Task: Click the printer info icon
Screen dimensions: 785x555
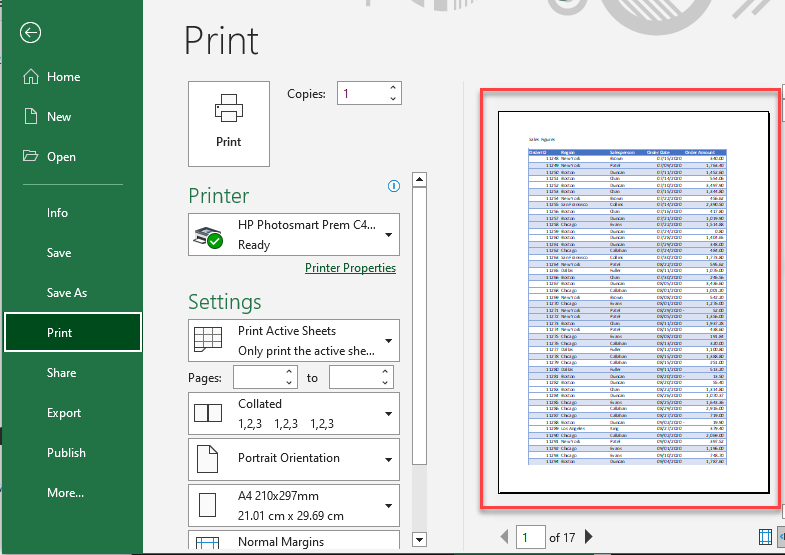Action: tap(394, 186)
